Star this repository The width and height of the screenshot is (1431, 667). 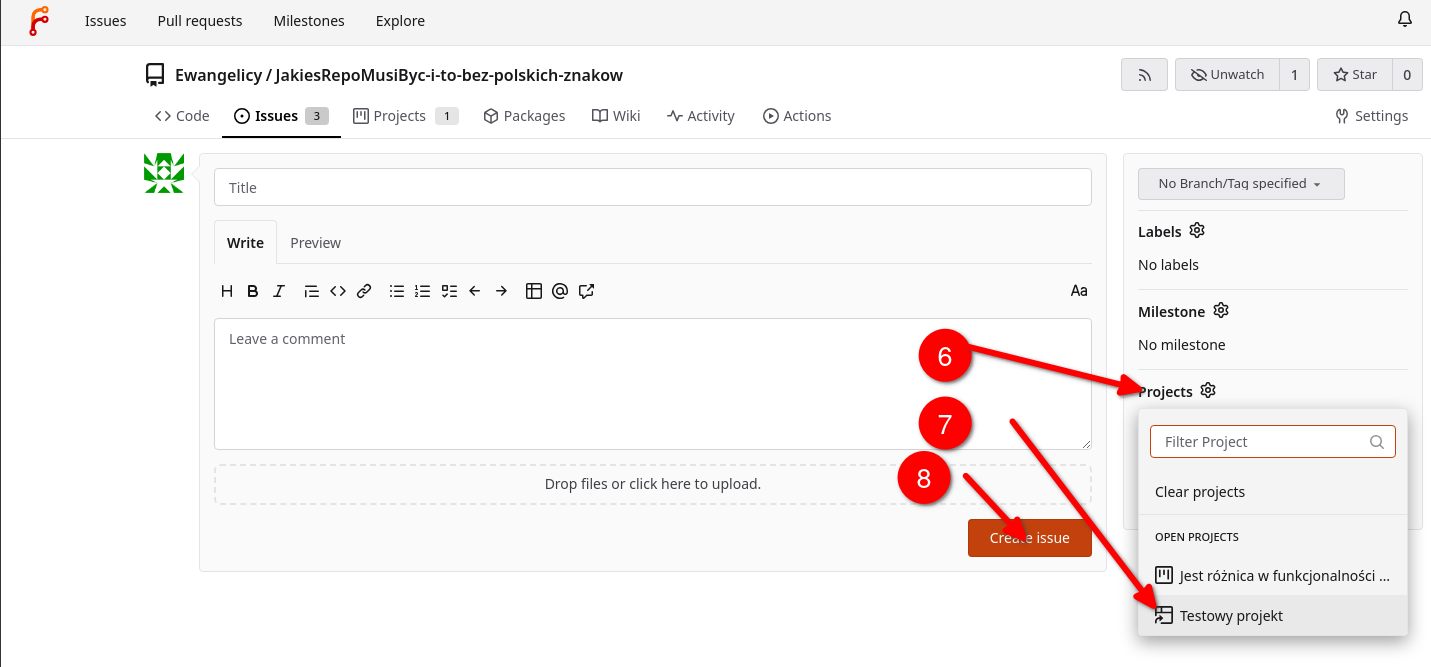[x=1355, y=75]
